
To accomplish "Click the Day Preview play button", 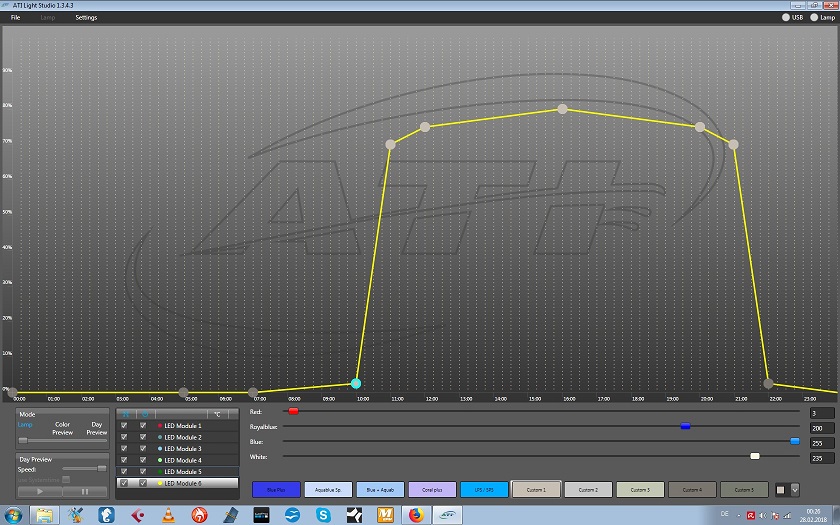I will pyautogui.click(x=40, y=491).
